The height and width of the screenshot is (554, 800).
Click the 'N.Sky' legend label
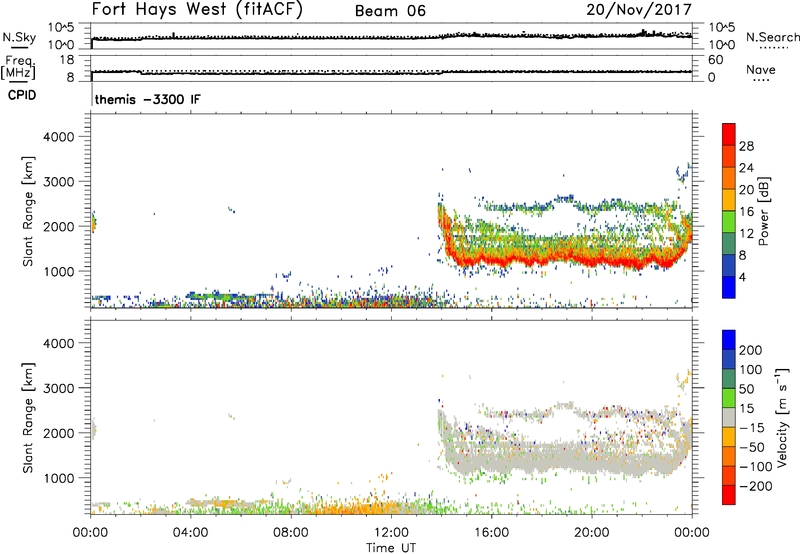tap(19, 37)
